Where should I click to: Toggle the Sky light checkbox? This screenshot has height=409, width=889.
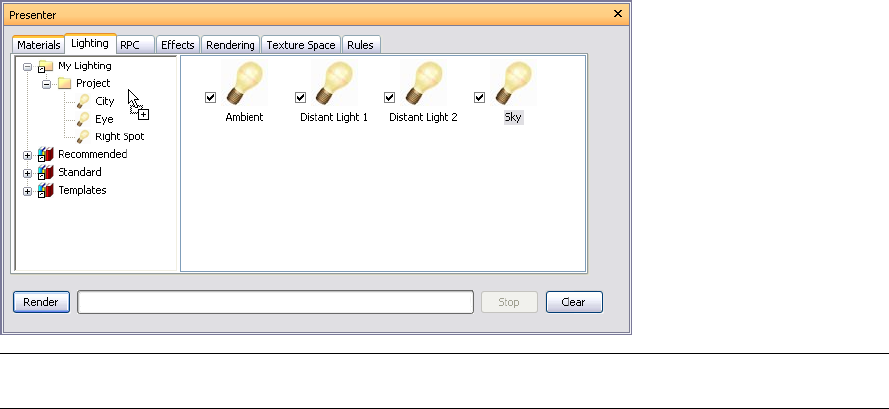[479, 98]
